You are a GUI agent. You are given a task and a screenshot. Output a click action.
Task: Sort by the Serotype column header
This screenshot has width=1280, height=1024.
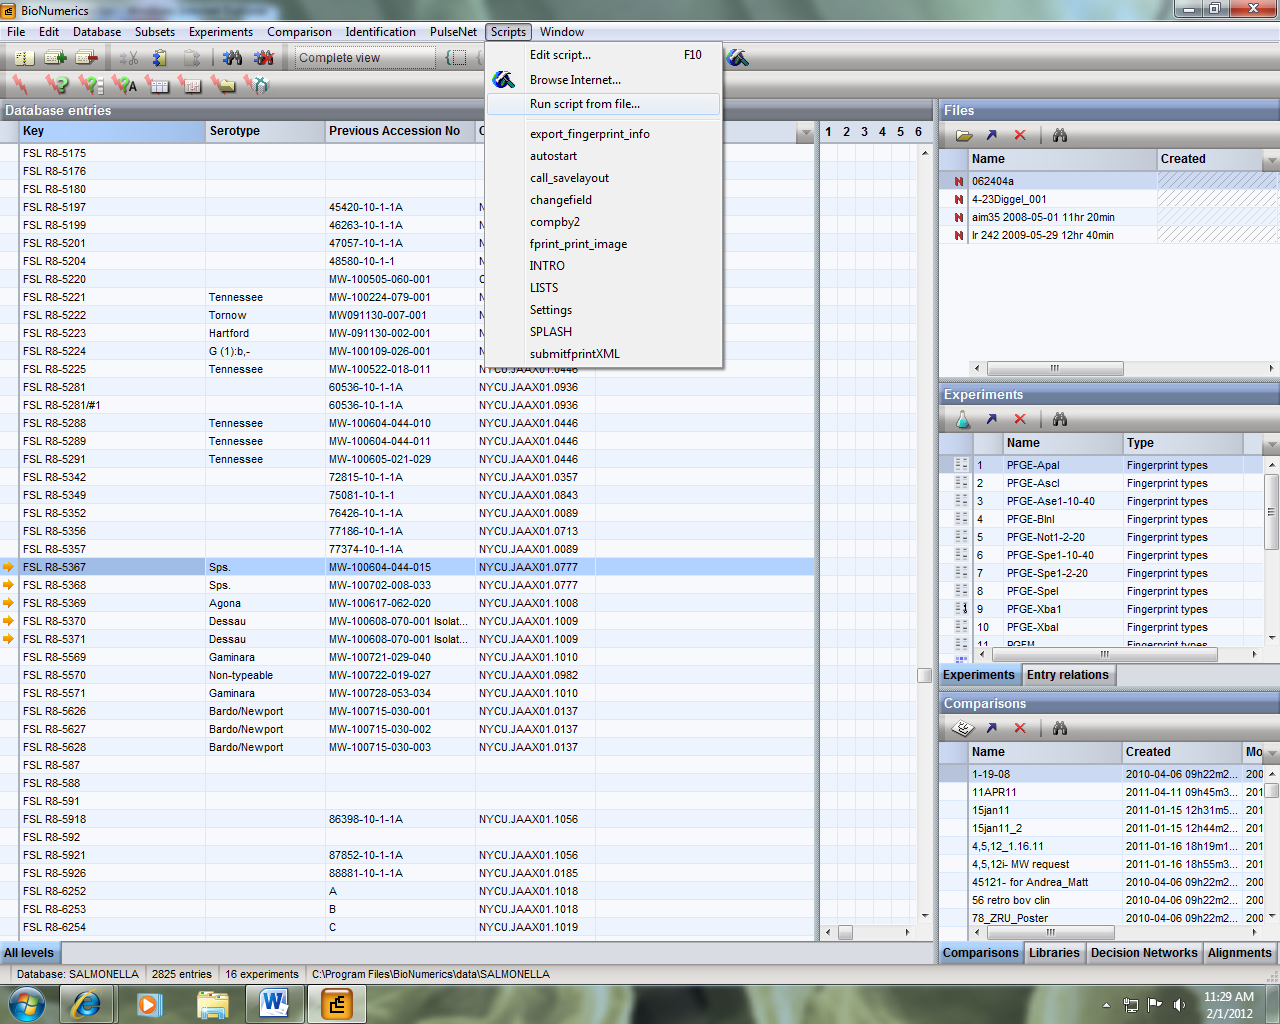click(265, 131)
